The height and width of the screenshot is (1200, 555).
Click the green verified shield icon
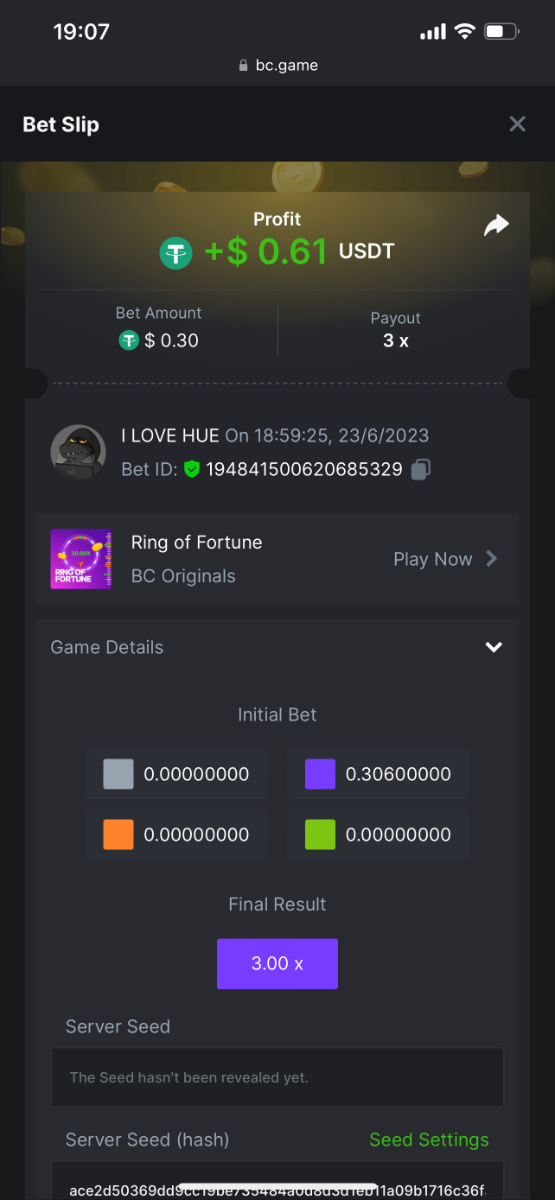point(192,469)
